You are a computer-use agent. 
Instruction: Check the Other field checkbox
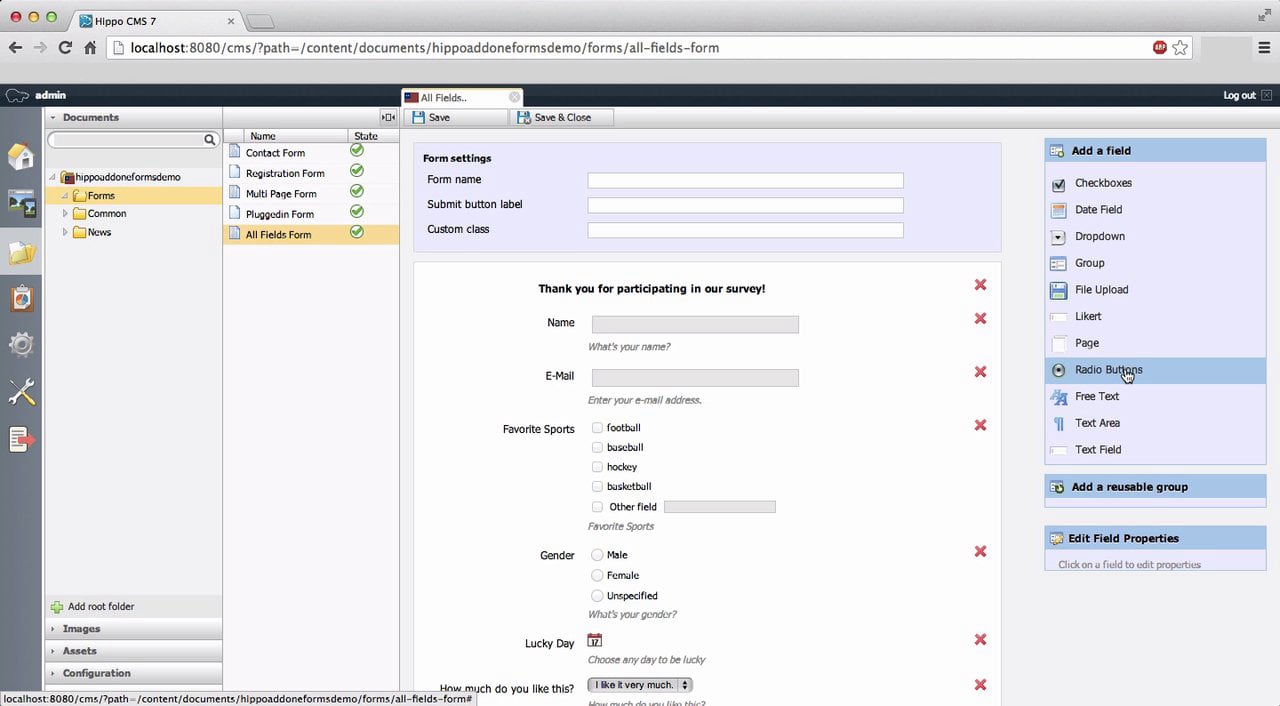pos(597,507)
